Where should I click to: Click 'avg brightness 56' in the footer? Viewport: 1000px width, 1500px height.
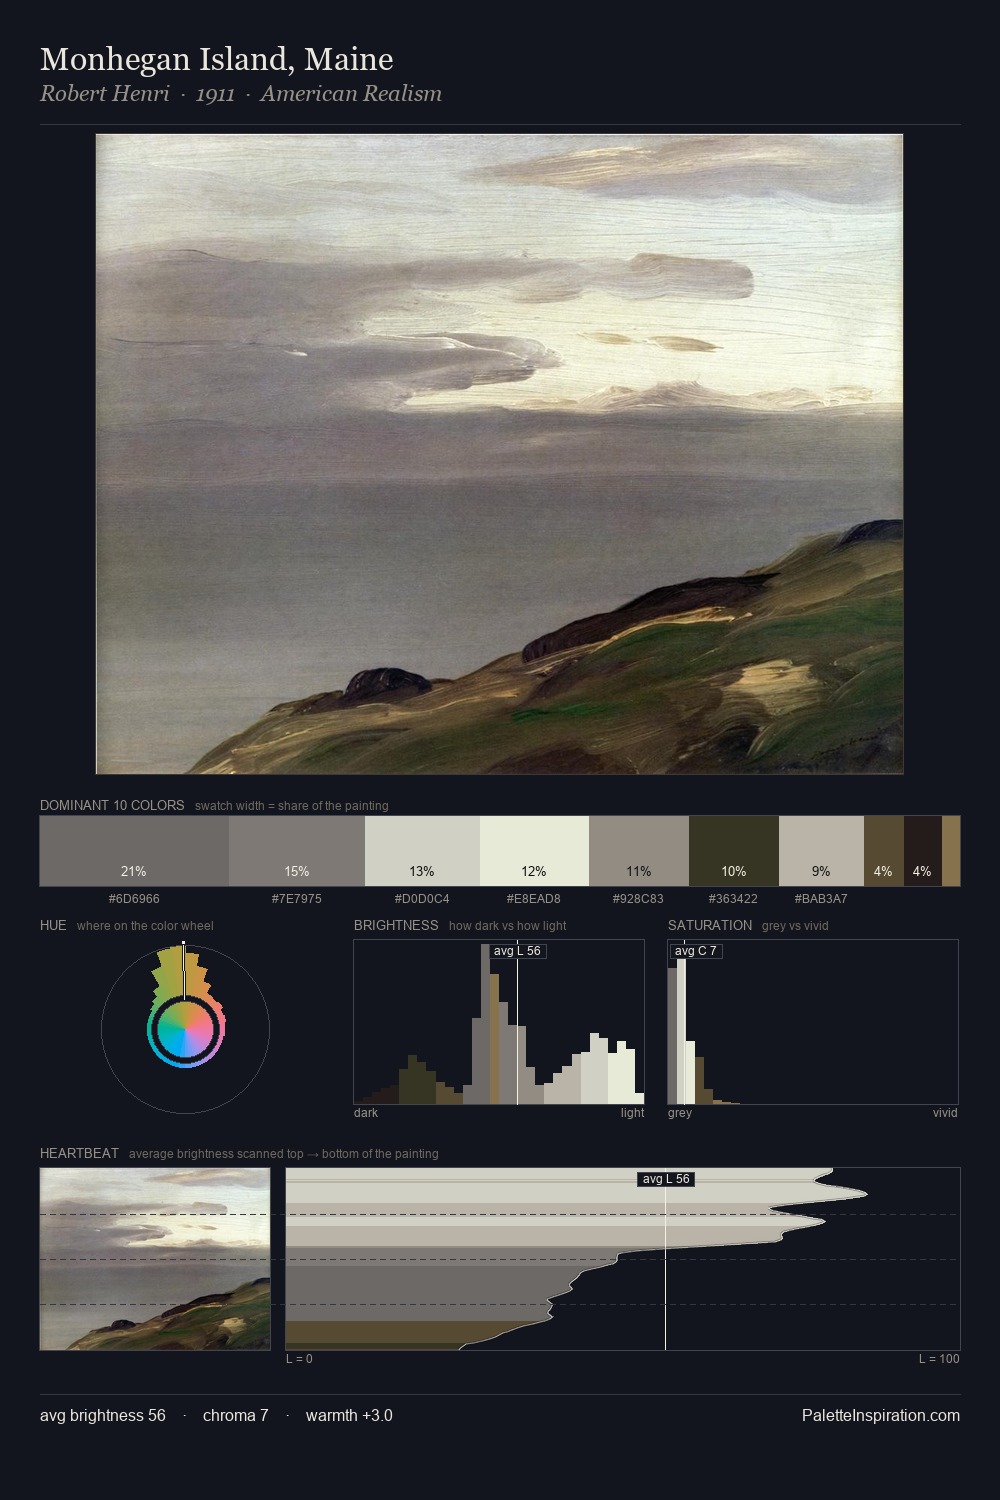103,1415
